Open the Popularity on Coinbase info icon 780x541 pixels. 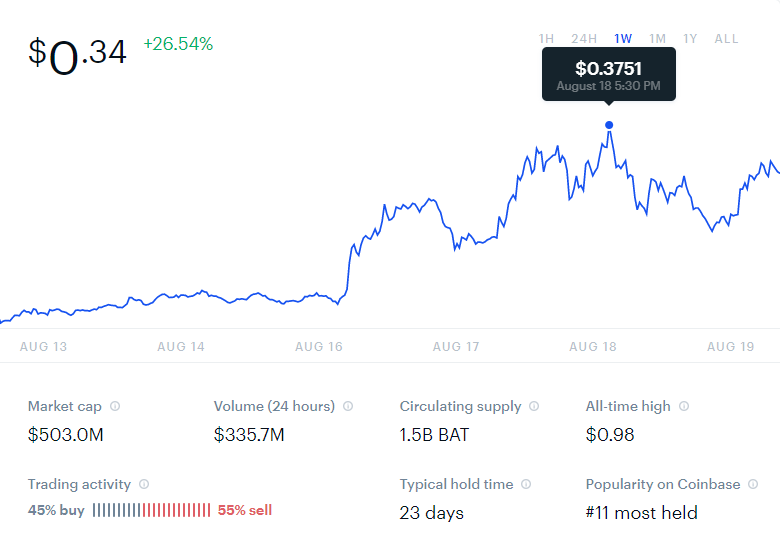point(753,484)
